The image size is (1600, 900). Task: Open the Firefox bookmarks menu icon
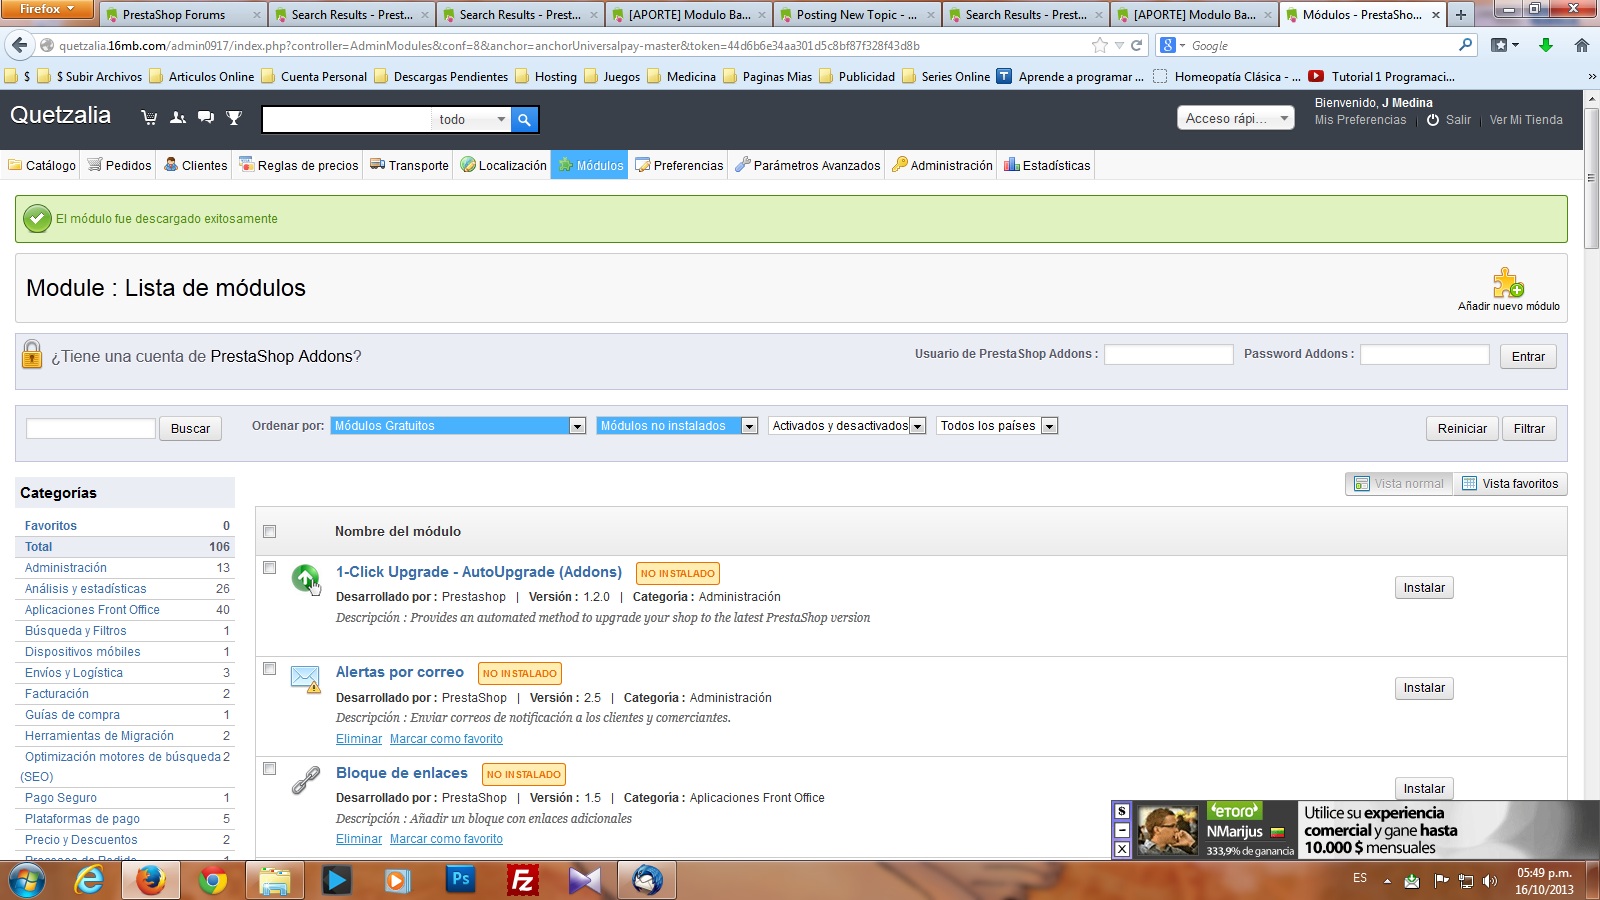[x=1504, y=45]
